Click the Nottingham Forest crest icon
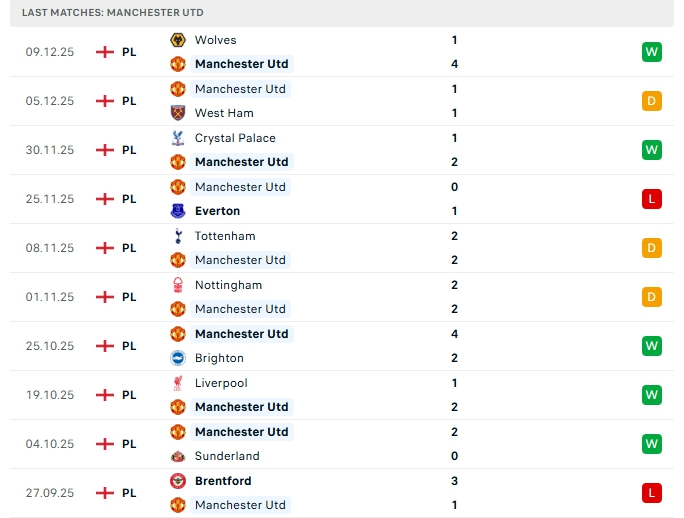This screenshot has width=684, height=518. pos(178,285)
